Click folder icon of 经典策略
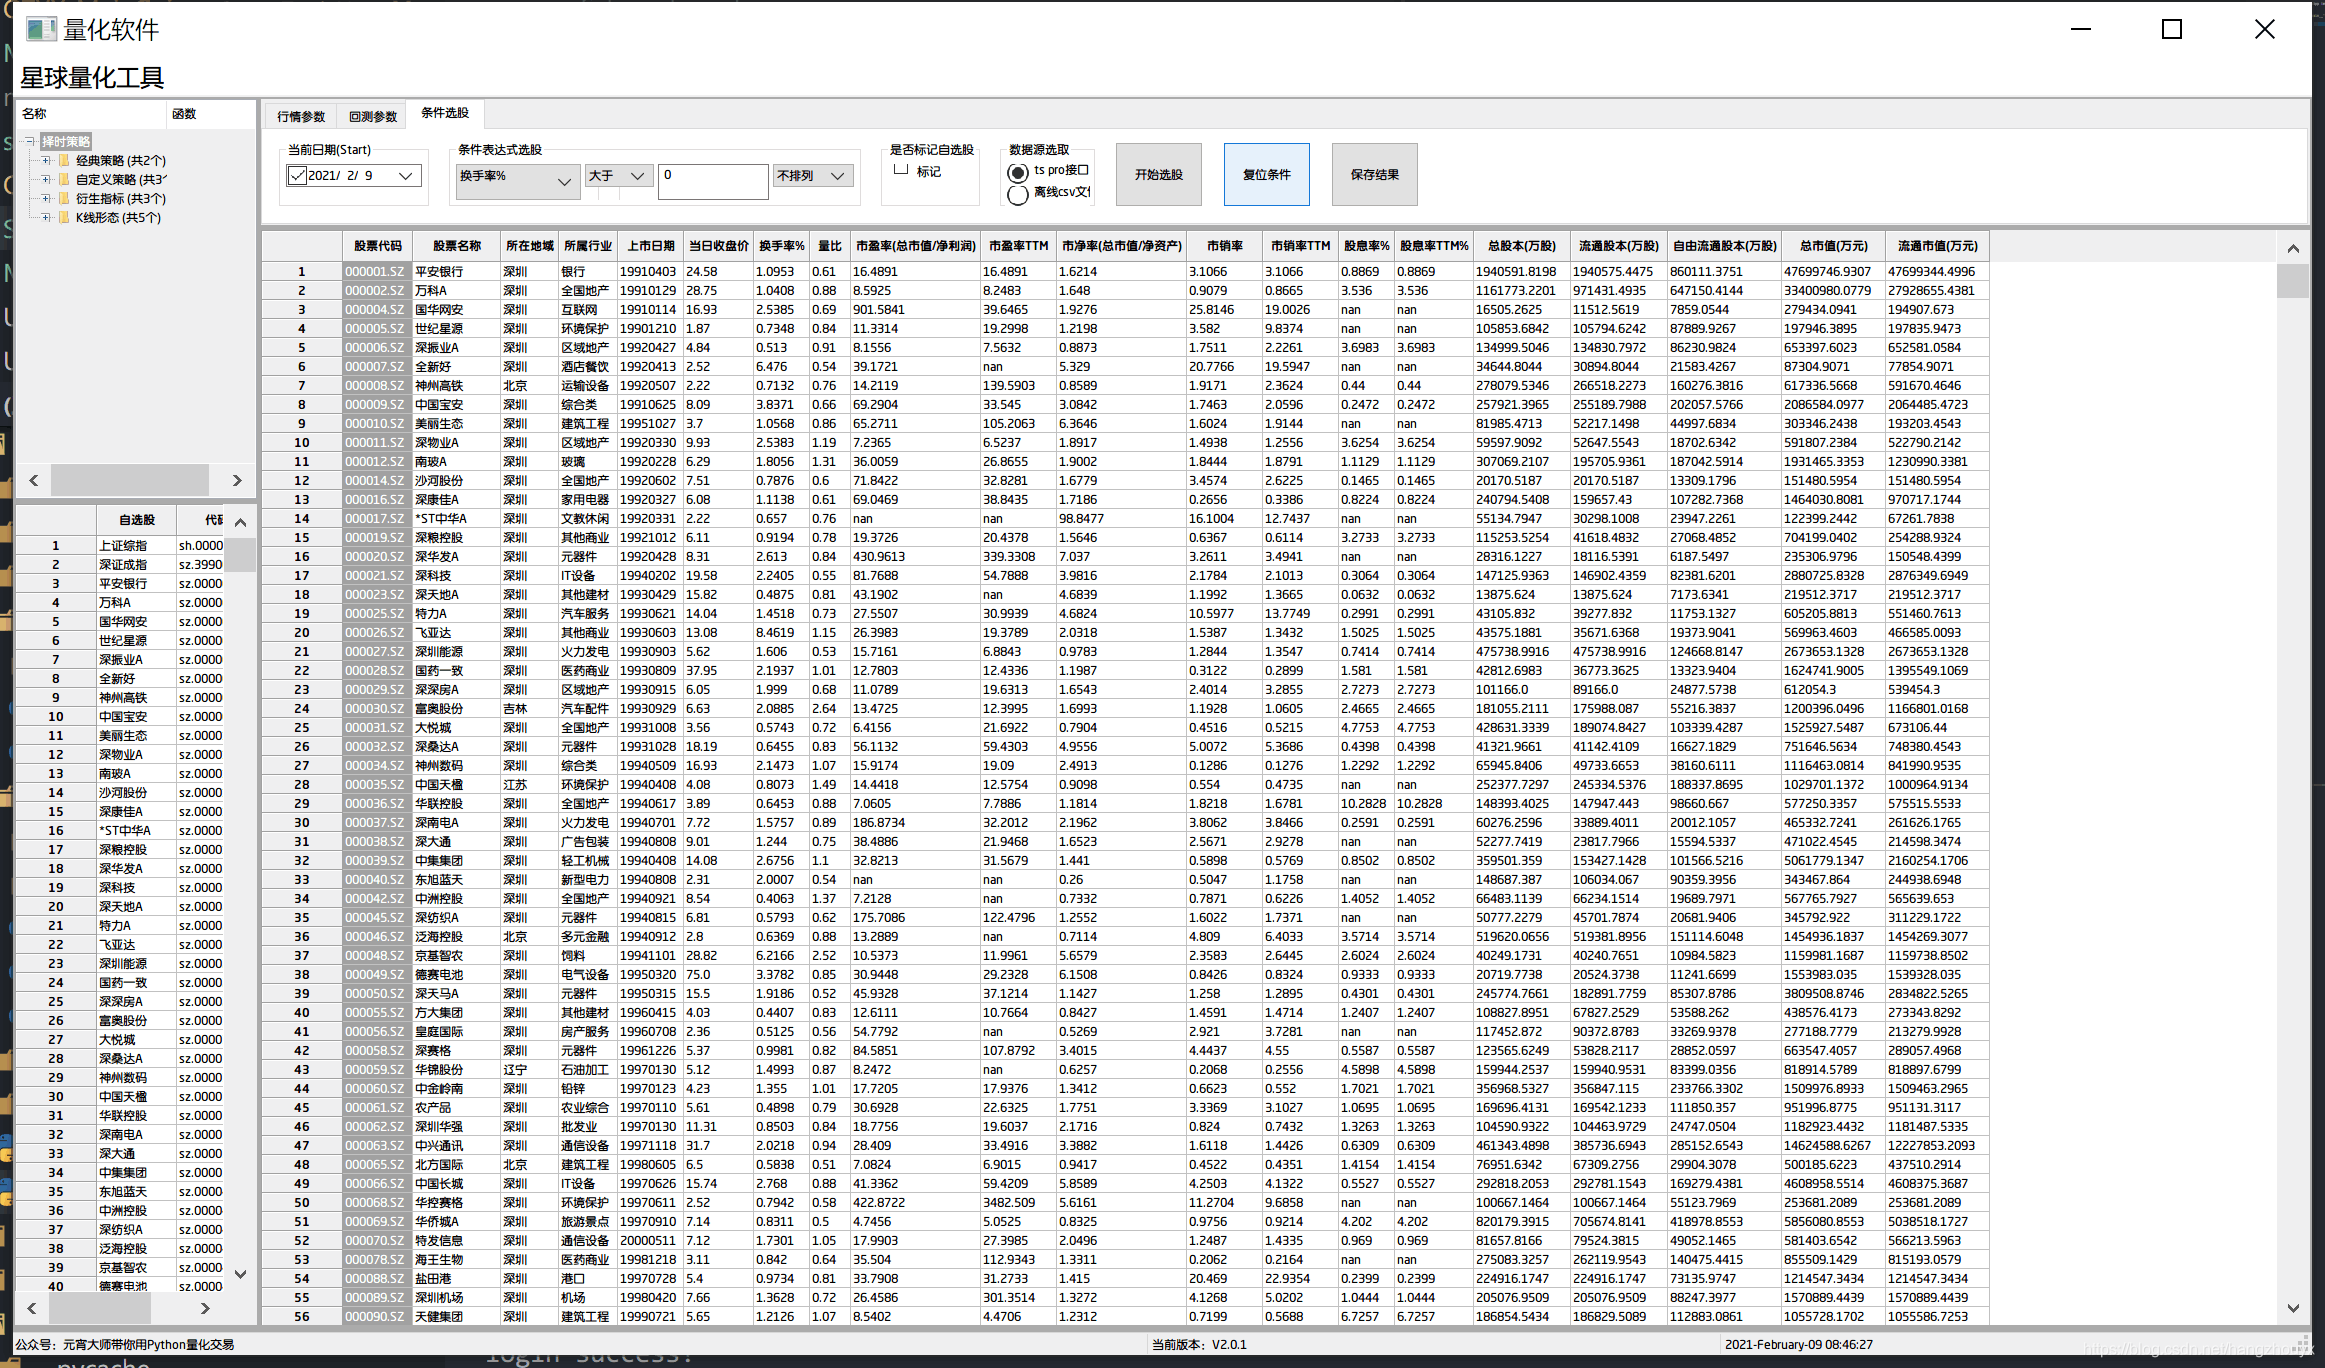Viewport: 2325px width, 1368px height. [x=65, y=161]
